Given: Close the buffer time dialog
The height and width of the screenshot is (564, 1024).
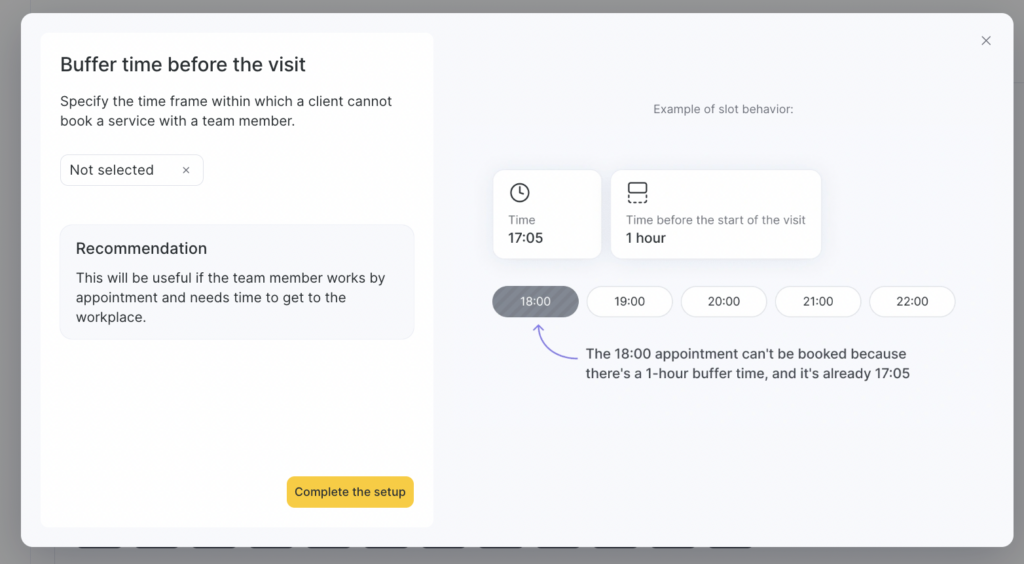Looking at the screenshot, I should point(986,41).
